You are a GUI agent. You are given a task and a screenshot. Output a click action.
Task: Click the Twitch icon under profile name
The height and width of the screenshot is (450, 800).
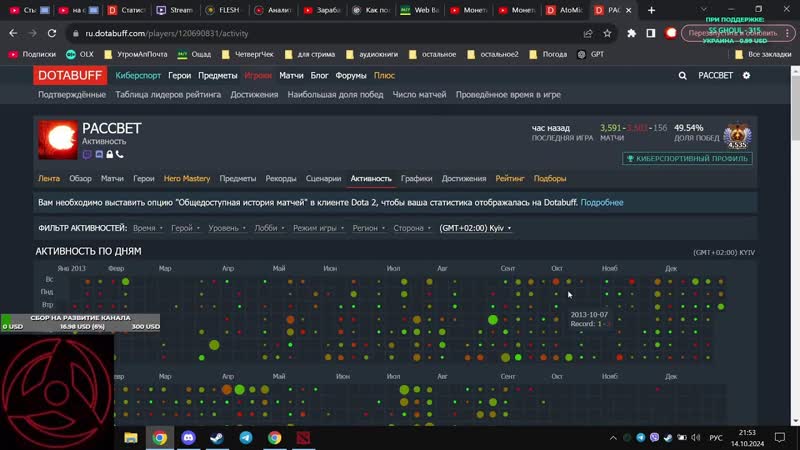[x=87, y=154]
